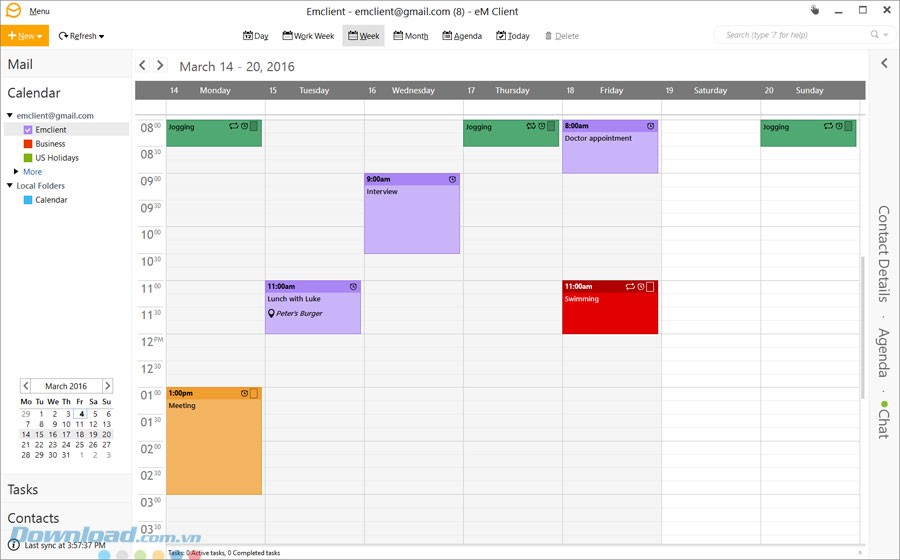Open the Menu in title bar
Screen dimensions: 900x560
(x=39, y=11)
